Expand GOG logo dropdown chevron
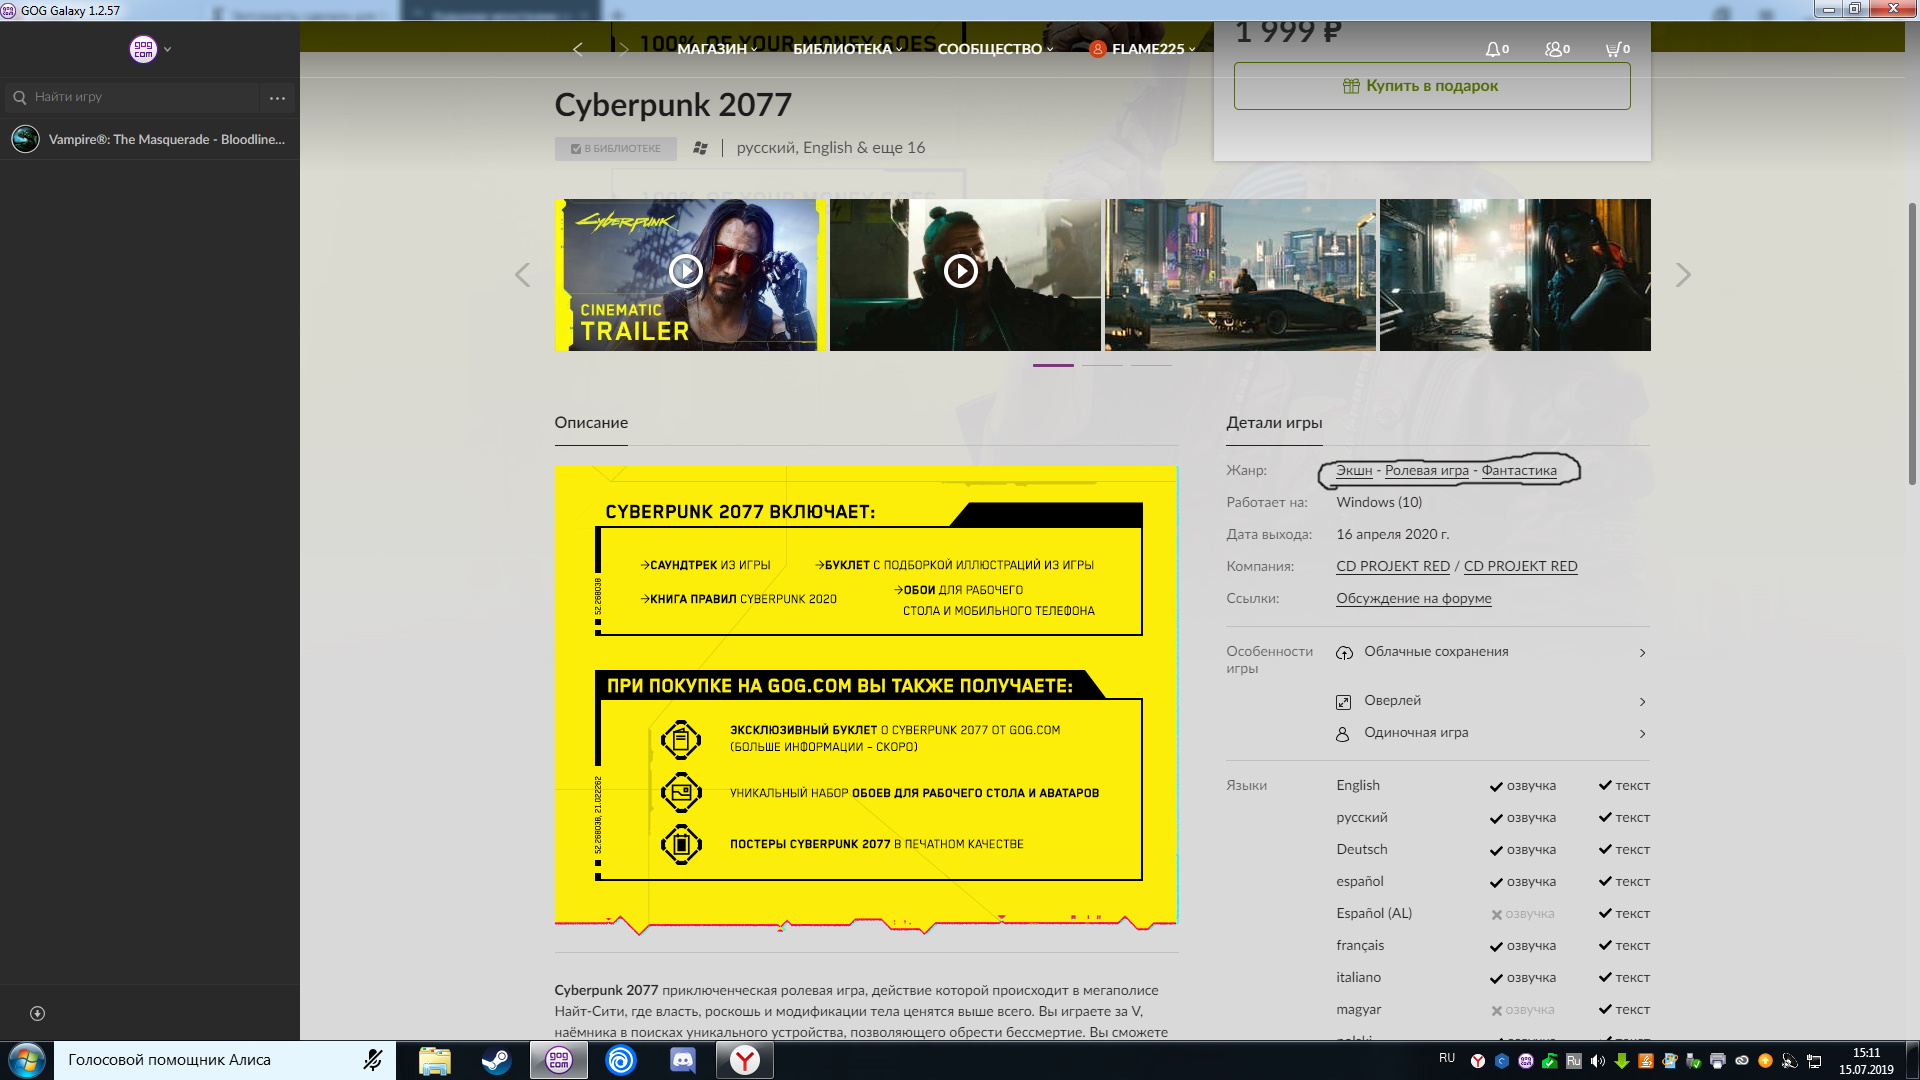This screenshot has height=1080, width=1920. pyautogui.click(x=167, y=49)
